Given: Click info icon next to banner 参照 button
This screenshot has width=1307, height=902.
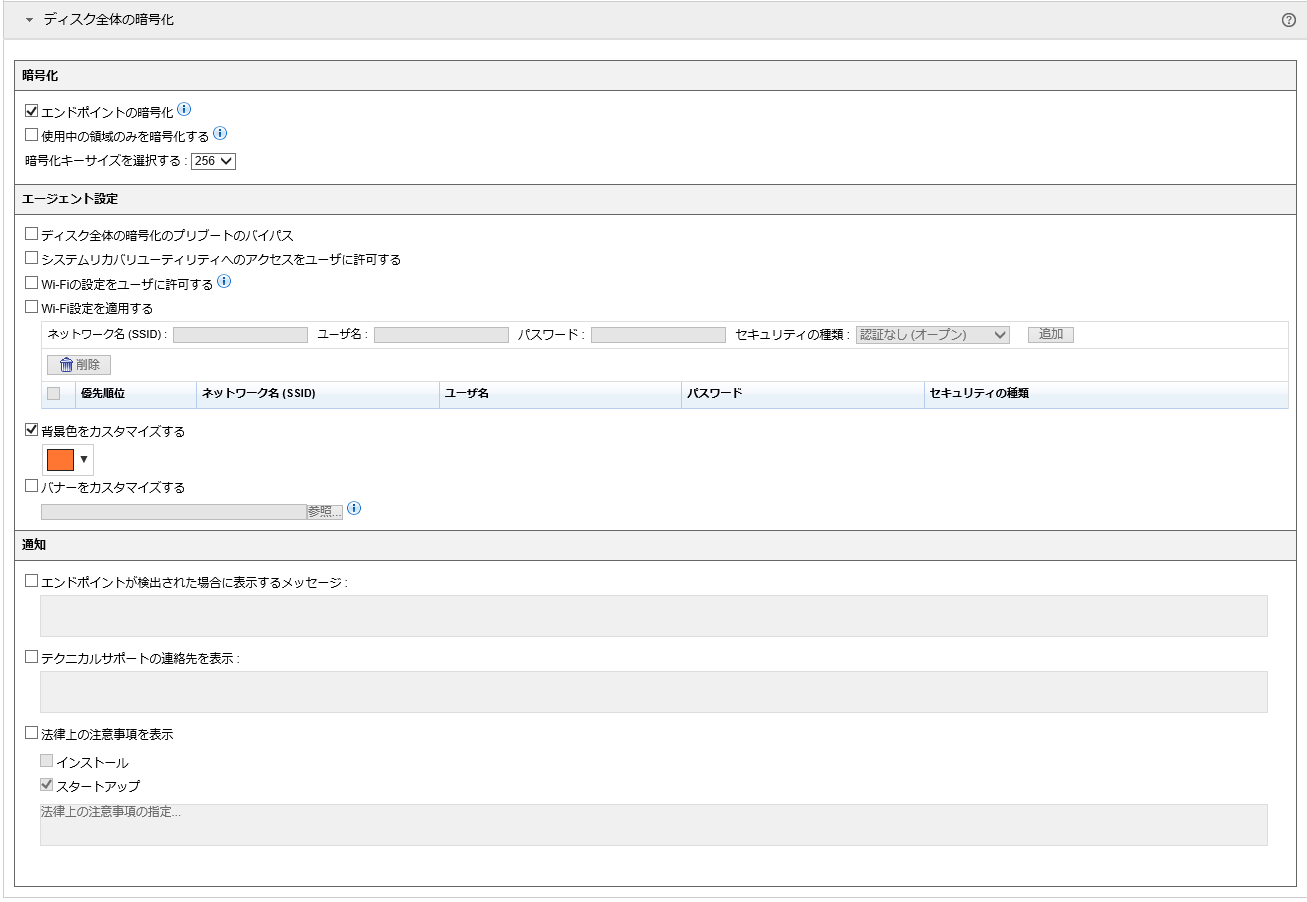Looking at the screenshot, I should click(354, 508).
